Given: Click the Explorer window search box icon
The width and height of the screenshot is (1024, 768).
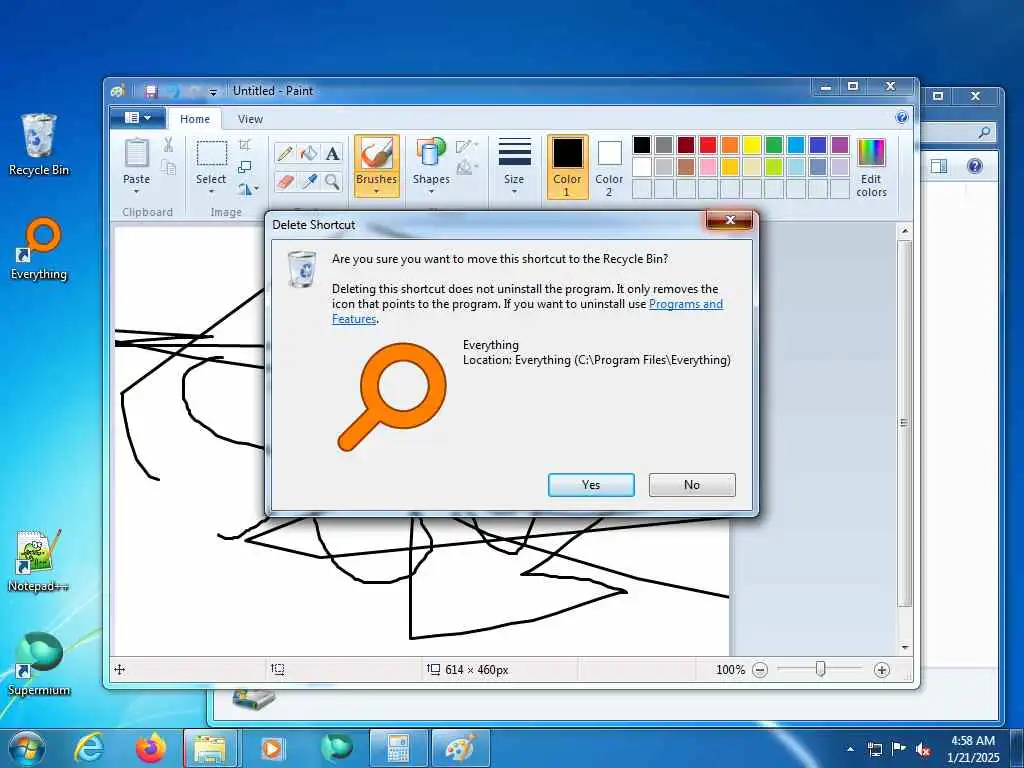Looking at the screenshot, I should point(984,133).
